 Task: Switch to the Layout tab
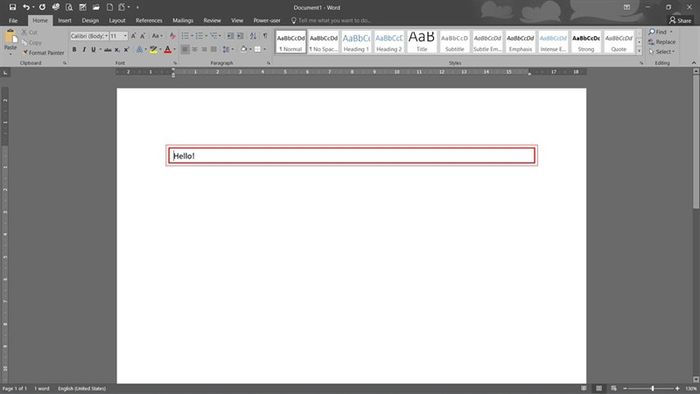click(117, 21)
